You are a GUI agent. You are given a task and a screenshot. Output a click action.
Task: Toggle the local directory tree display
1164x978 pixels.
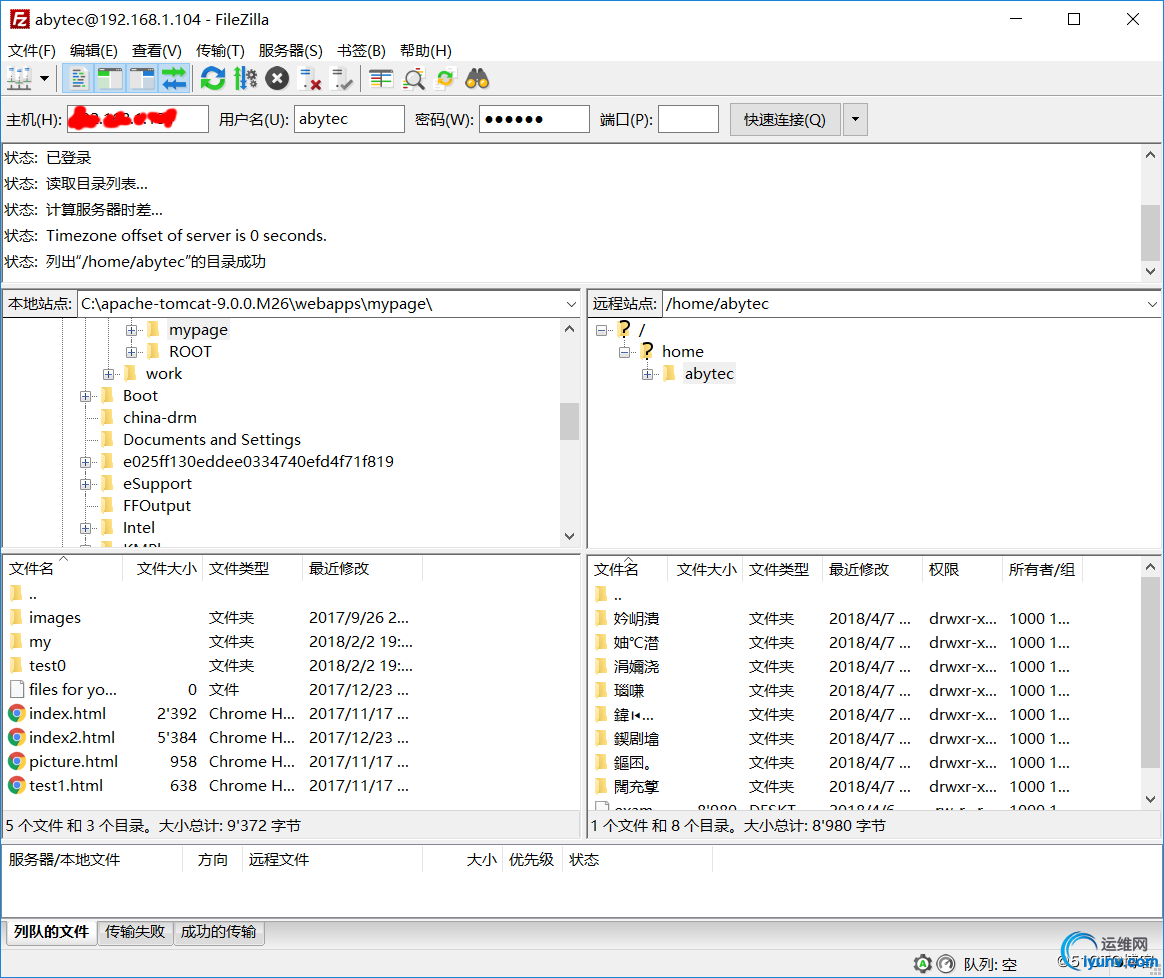[109, 79]
